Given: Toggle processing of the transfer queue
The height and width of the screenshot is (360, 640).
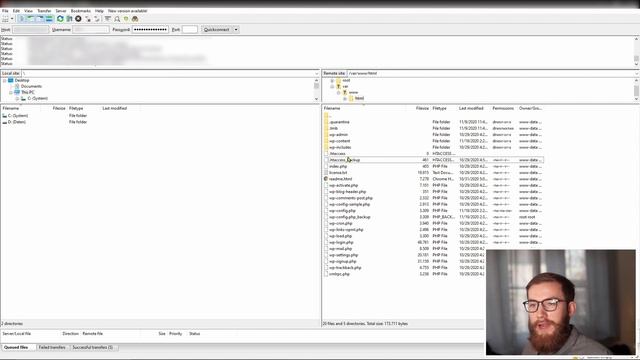Looking at the screenshot, I should click(x=69, y=19).
